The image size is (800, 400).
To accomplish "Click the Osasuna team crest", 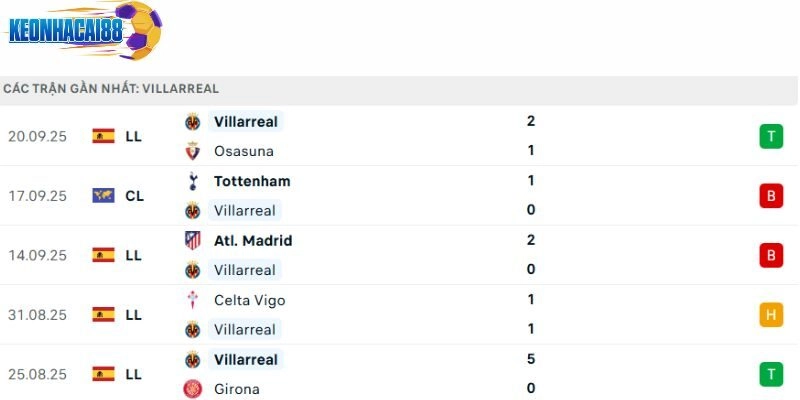I will coord(193,151).
